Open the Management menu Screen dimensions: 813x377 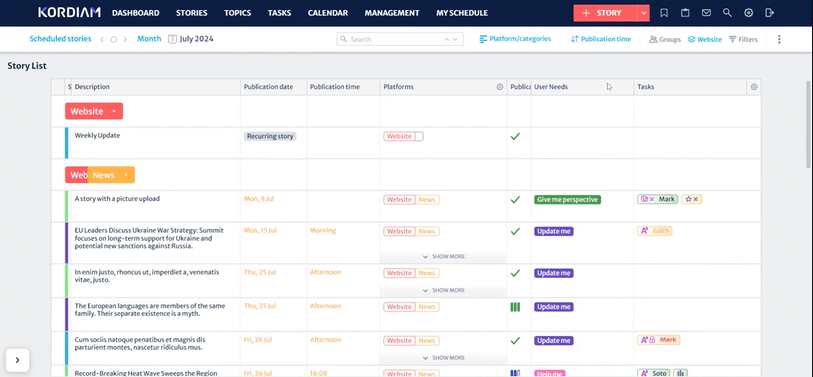click(392, 13)
